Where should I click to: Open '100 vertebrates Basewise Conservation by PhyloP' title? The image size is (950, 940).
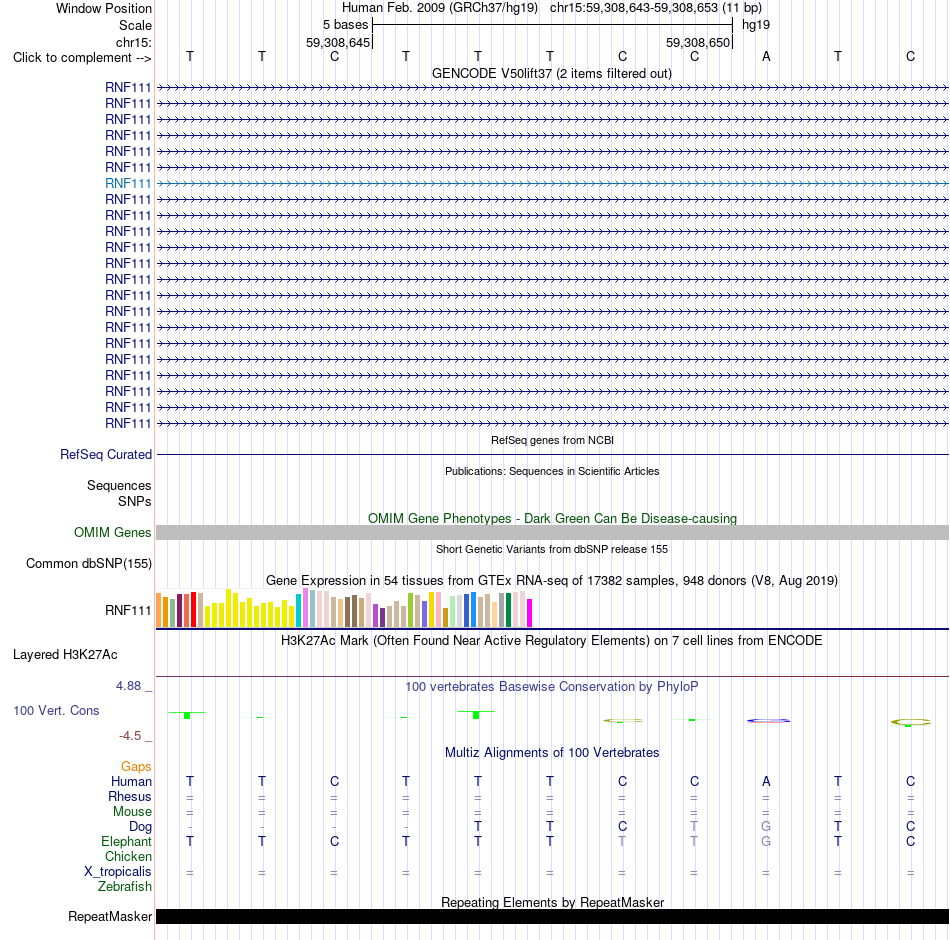pyautogui.click(x=552, y=686)
